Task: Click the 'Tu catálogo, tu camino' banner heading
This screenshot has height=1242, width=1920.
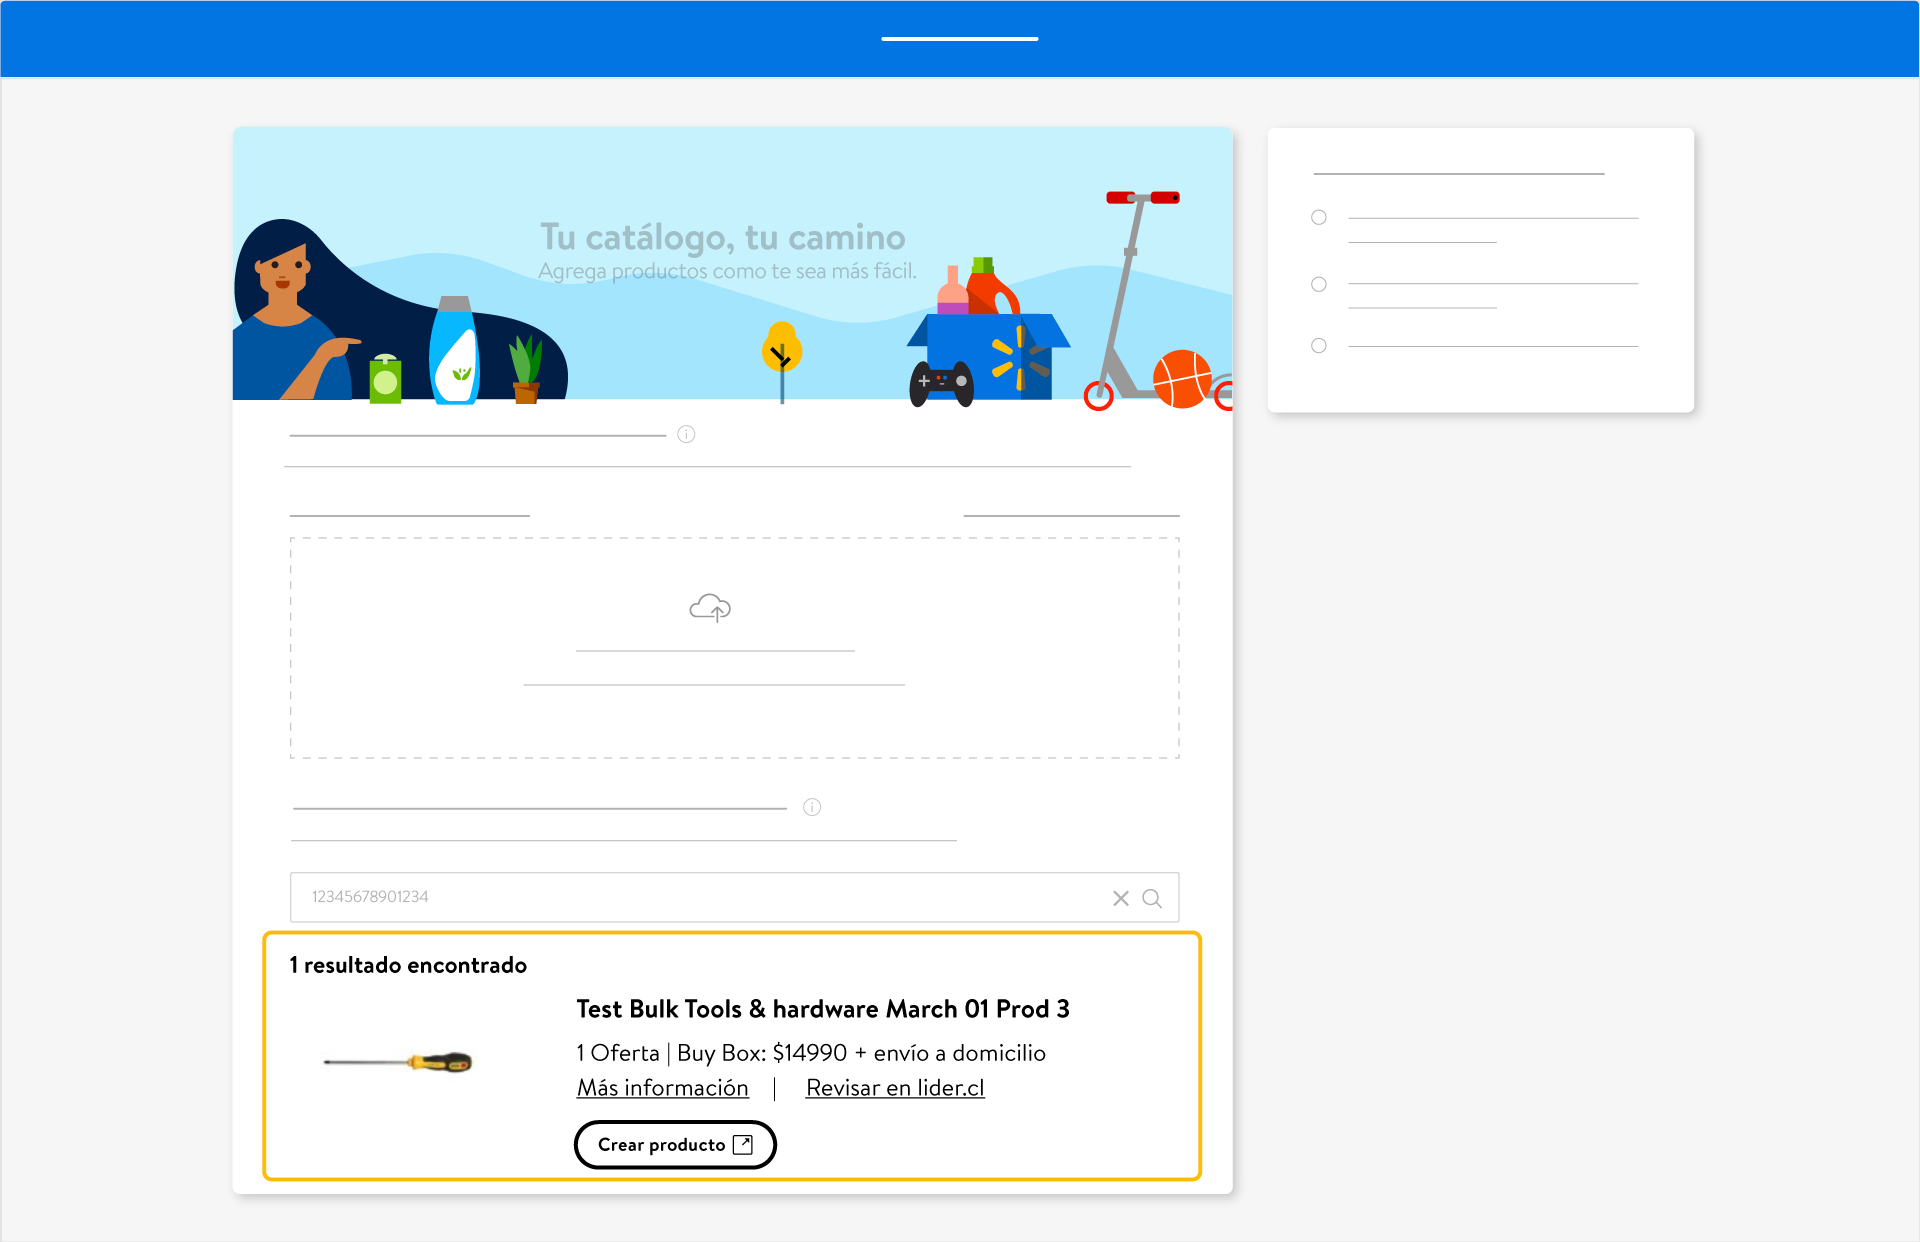Action: [x=723, y=237]
